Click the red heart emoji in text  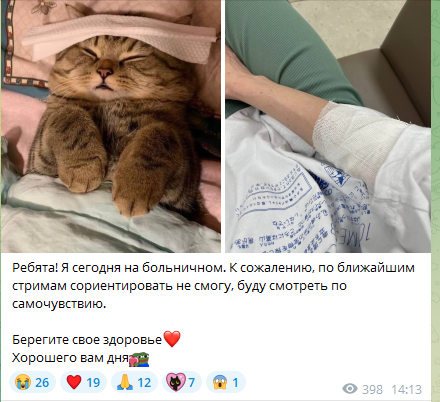click(172, 339)
